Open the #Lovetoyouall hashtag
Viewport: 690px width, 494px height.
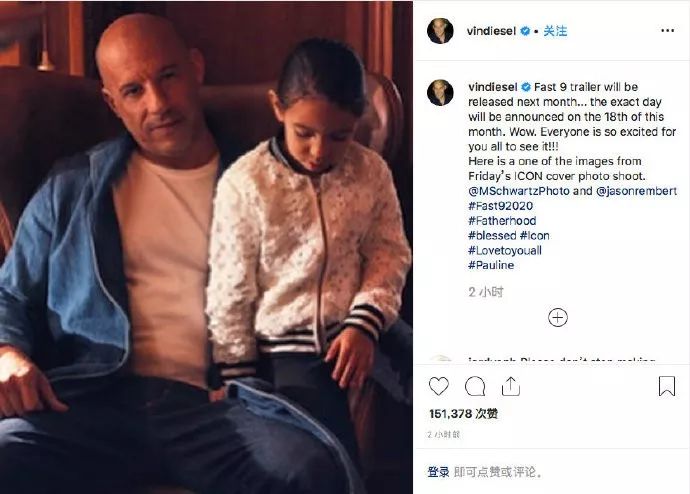pos(505,250)
